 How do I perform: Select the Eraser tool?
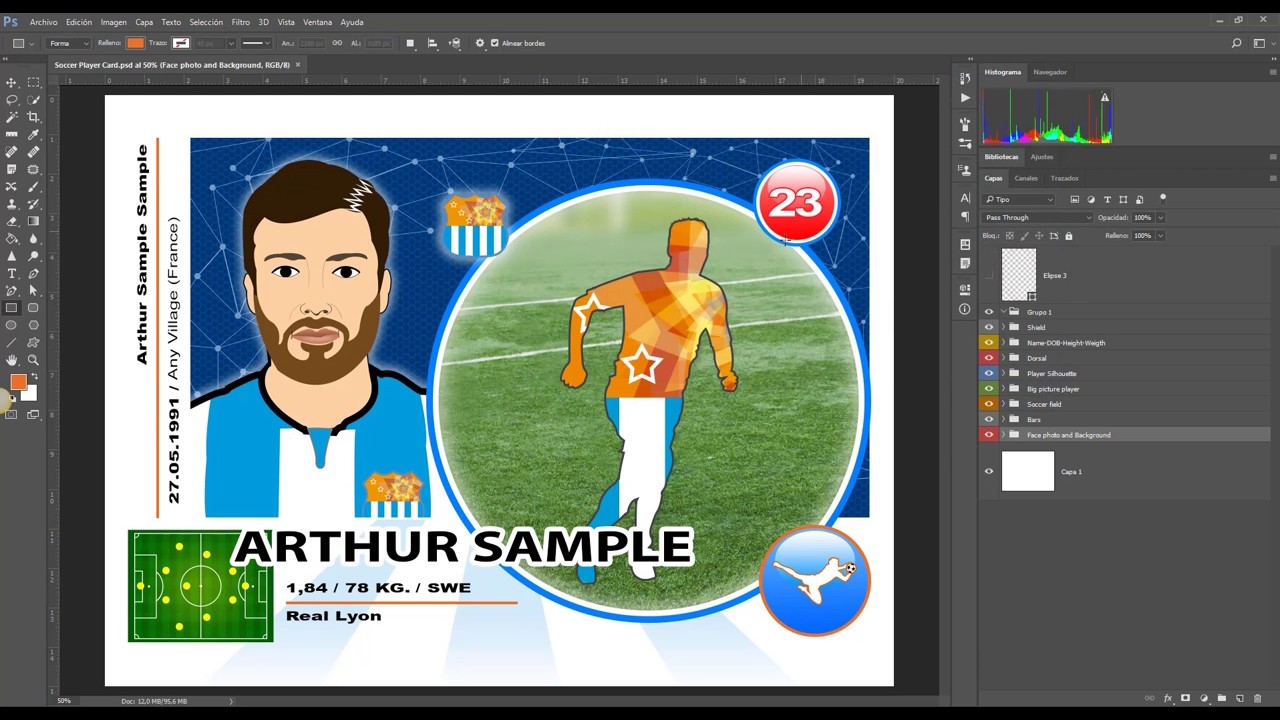click(11, 221)
